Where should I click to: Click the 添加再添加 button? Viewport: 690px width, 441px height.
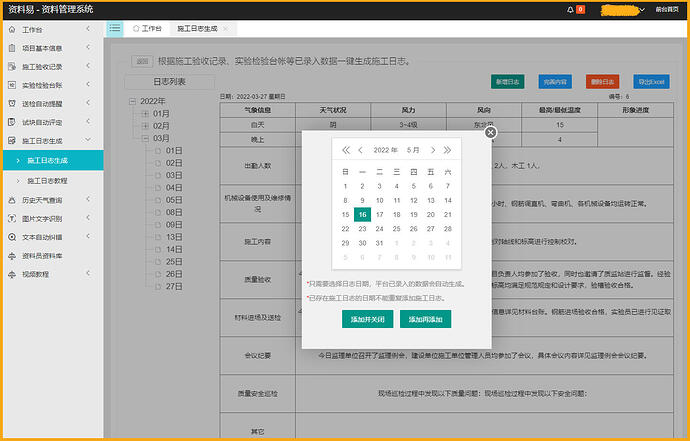coord(425,319)
